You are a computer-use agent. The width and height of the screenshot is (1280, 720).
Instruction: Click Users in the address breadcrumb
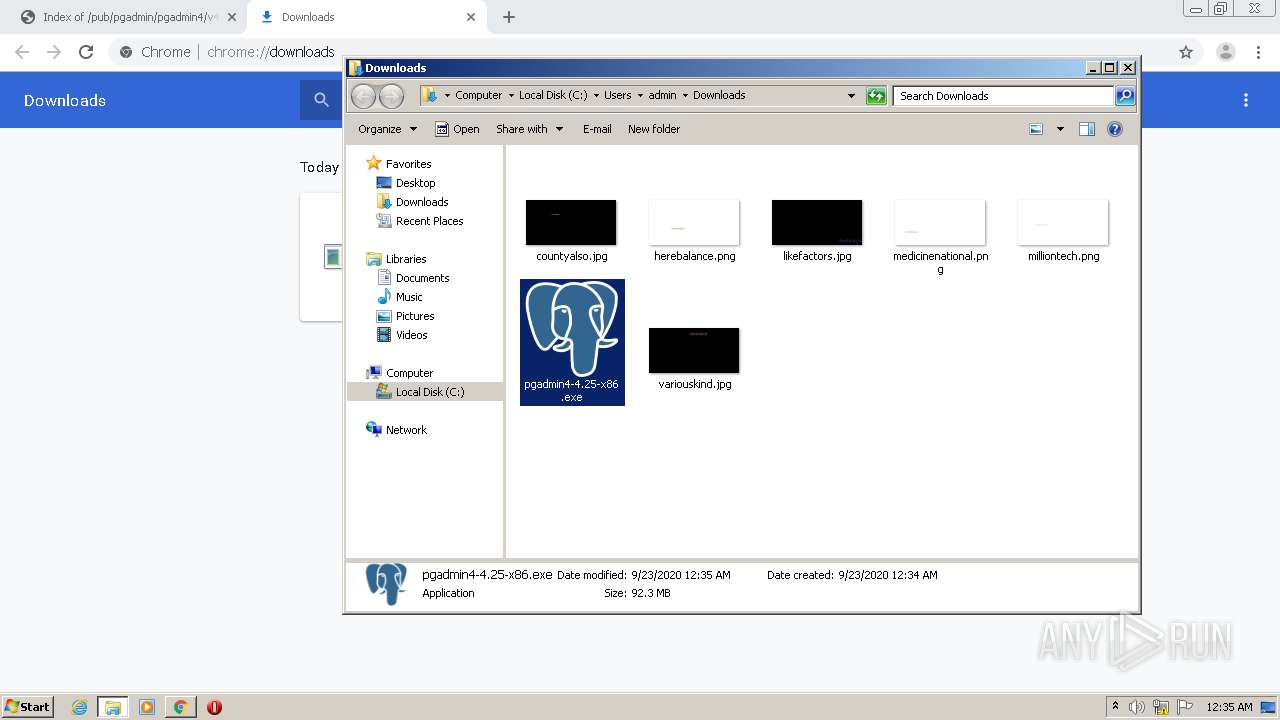(x=617, y=96)
